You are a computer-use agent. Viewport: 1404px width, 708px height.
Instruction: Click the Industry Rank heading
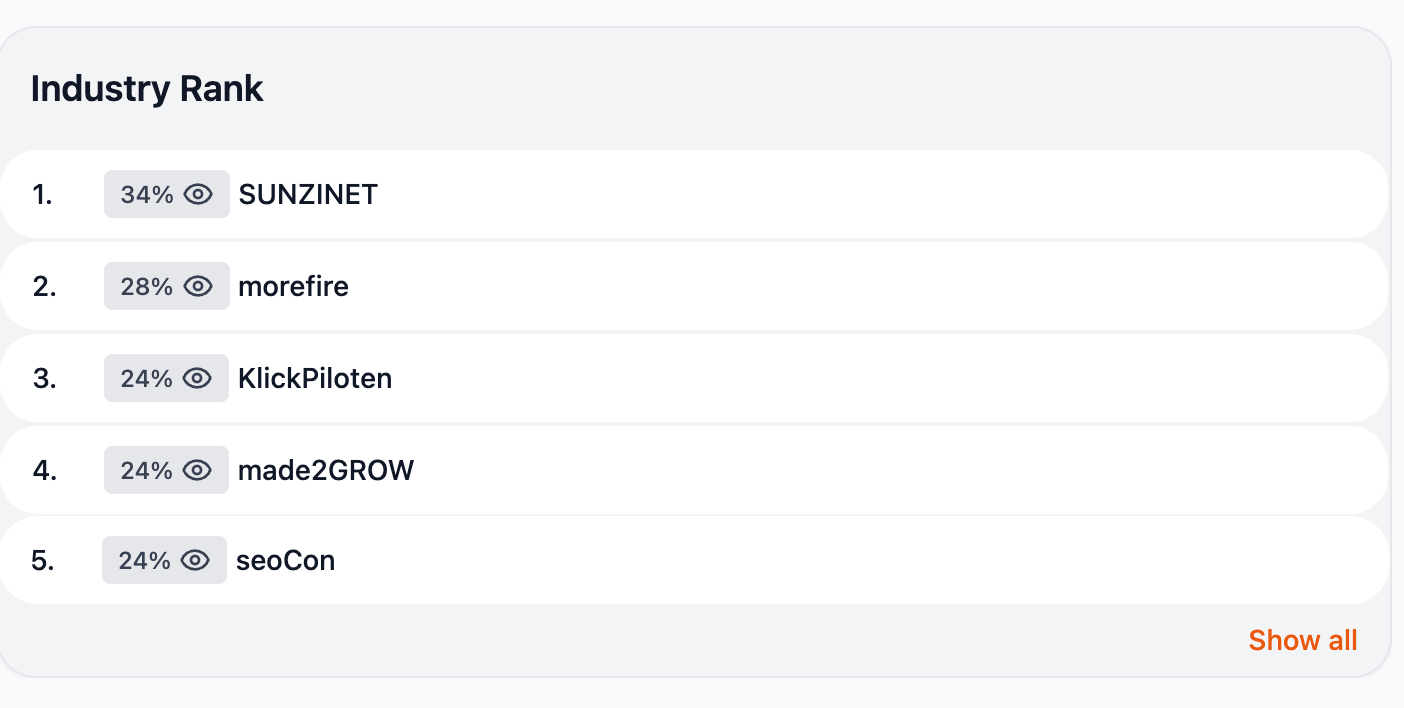pos(147,89)
